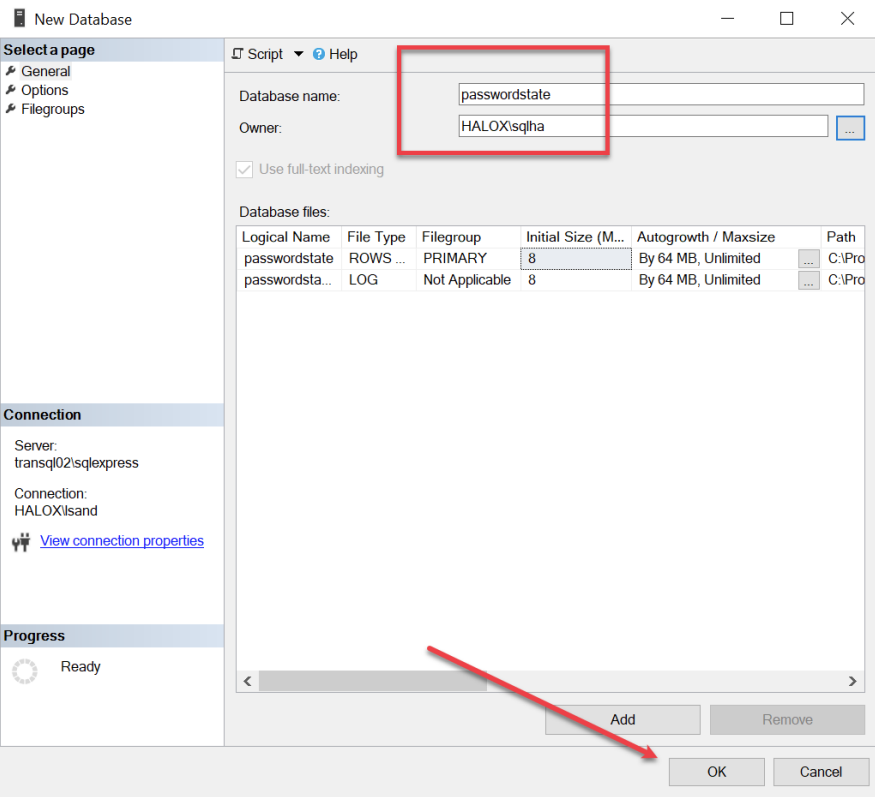Click the LOG file type cell
Screen dimensions: 875x797
(378, 280)
